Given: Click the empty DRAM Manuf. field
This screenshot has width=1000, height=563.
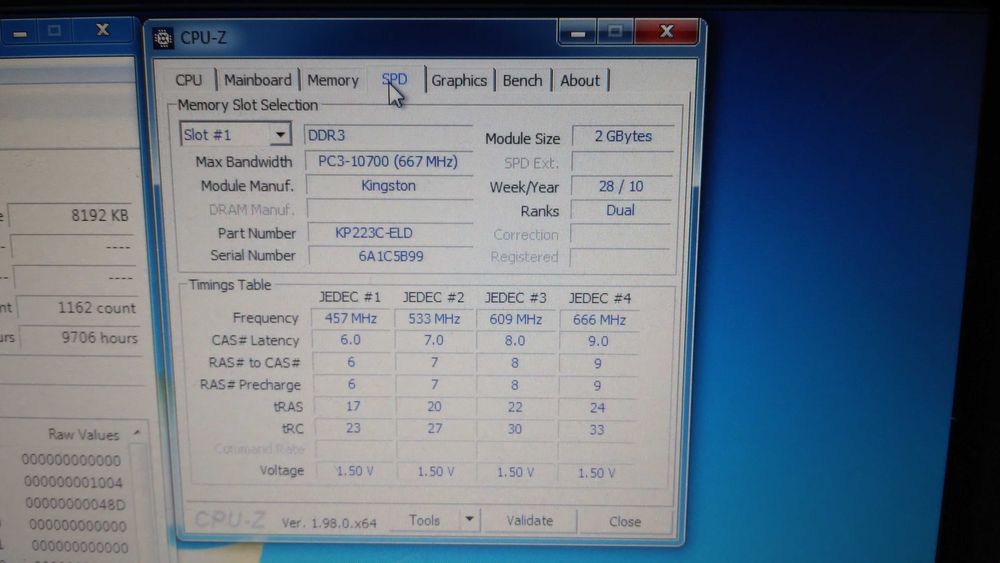Looking at the screenshot, I should point(390,209).
